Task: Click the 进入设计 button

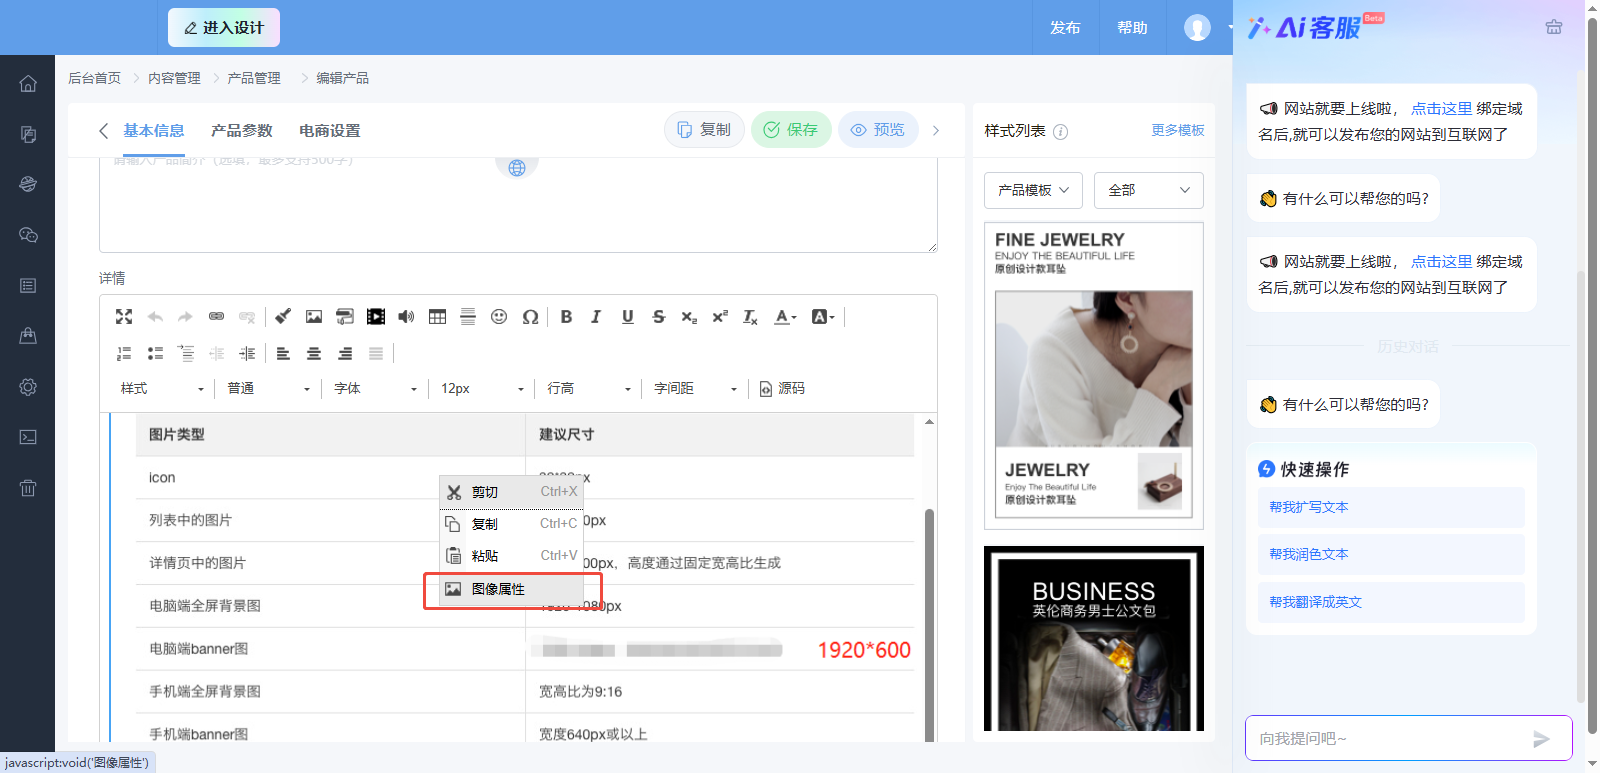Action: pos(224,28)
